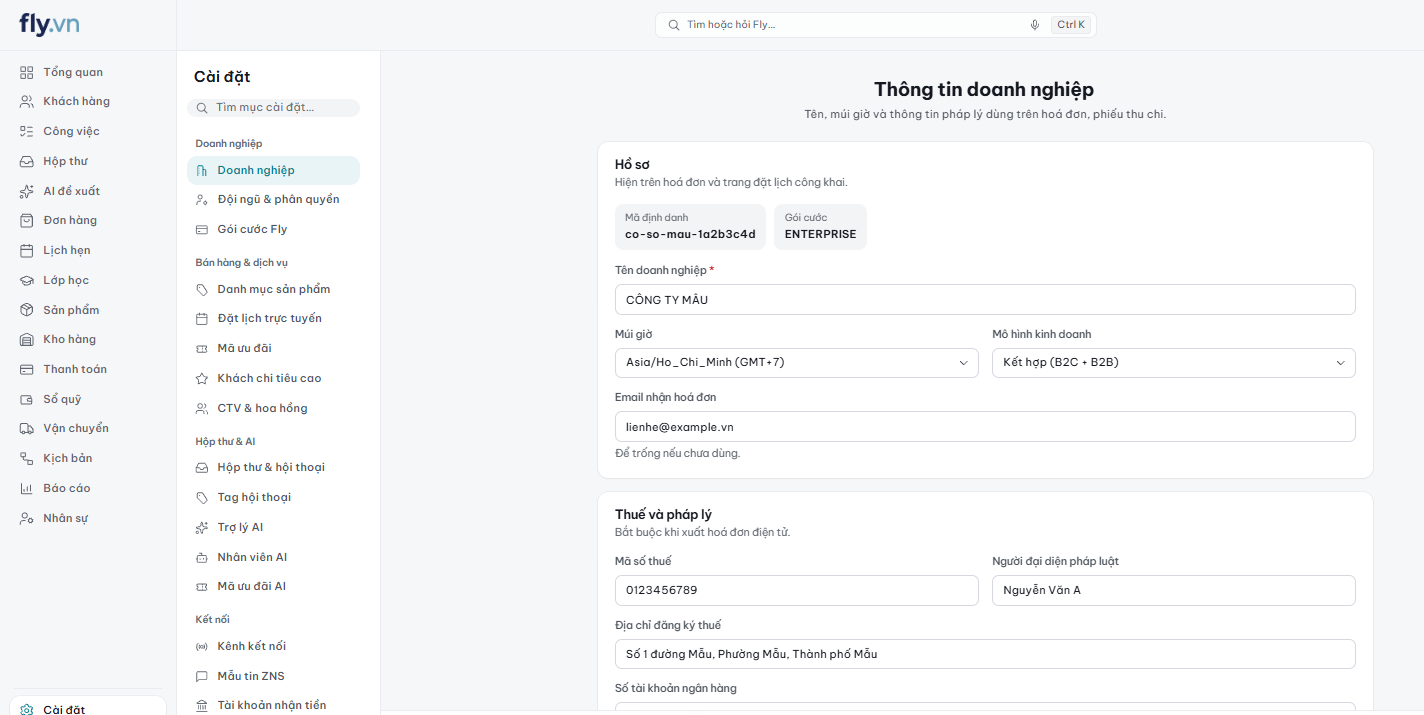Click the Lịch hẹn calendar icon
The height and width of the screenshot is (715, 1424).
tap(27, 250)
